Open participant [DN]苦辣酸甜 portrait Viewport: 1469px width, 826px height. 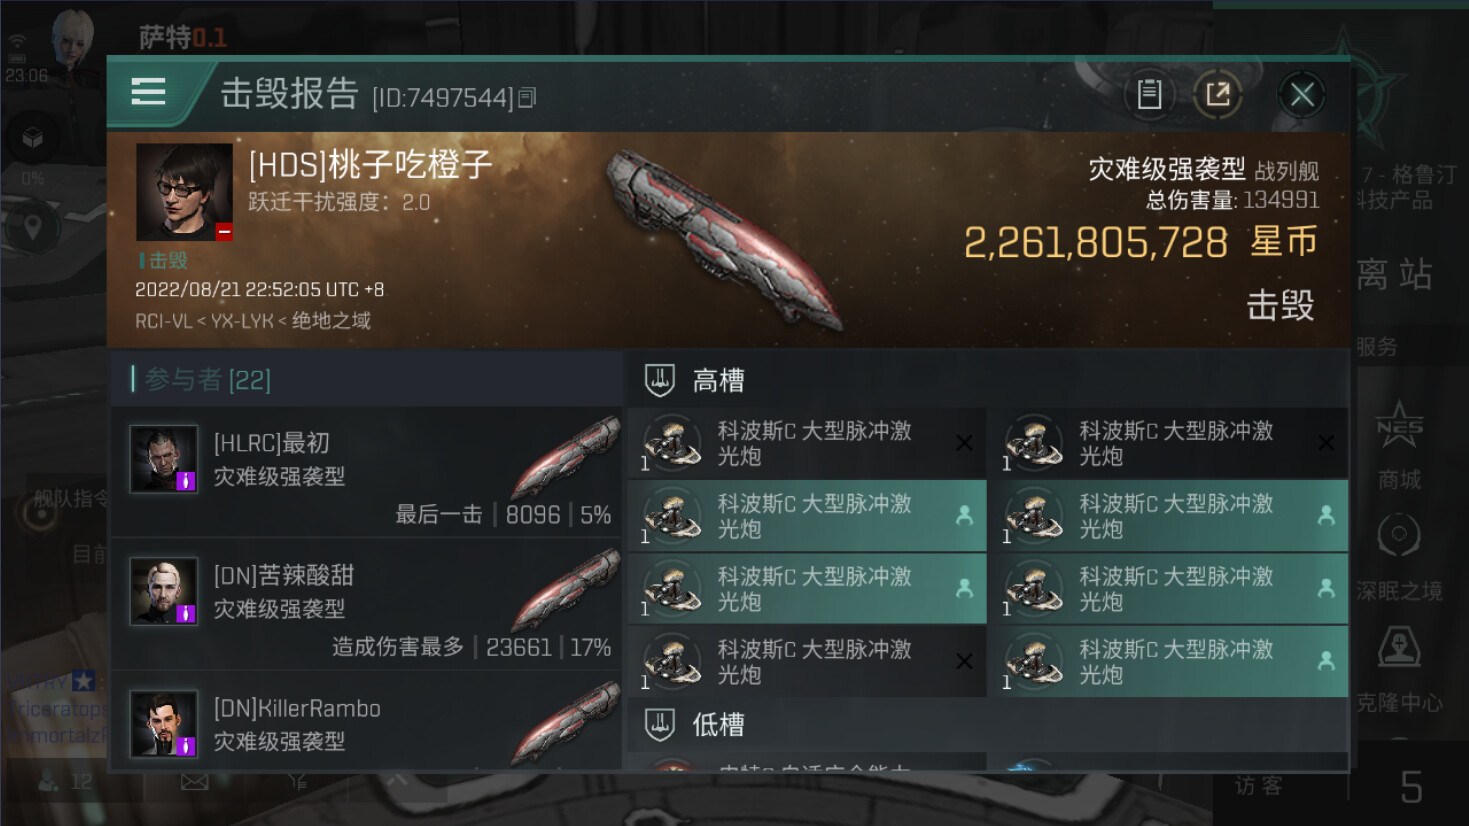coord(164,591)
